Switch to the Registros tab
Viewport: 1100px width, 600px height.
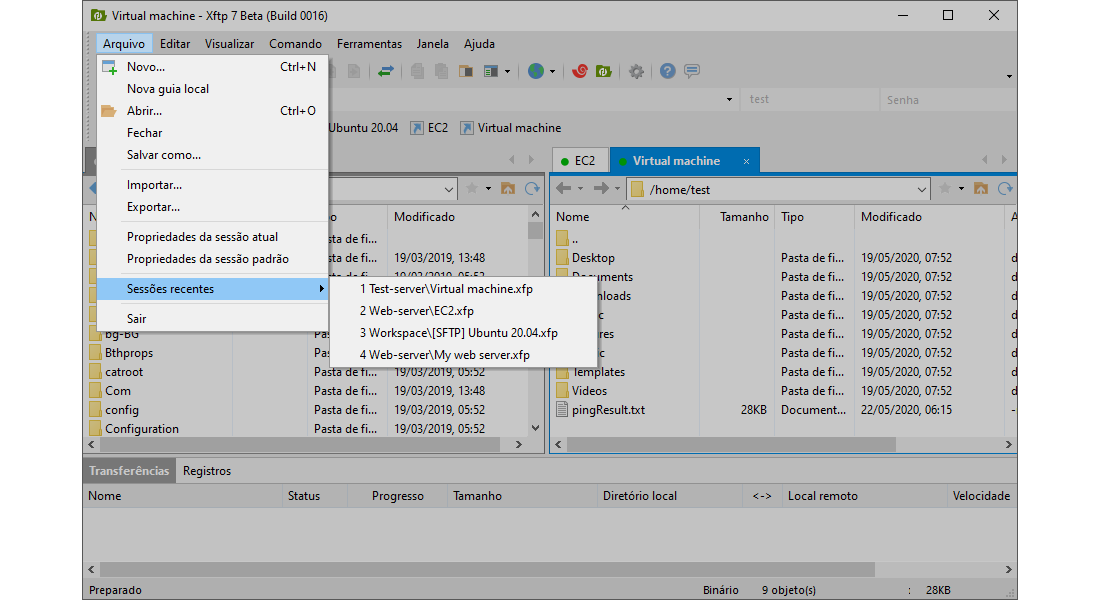[x=207, y=471]
